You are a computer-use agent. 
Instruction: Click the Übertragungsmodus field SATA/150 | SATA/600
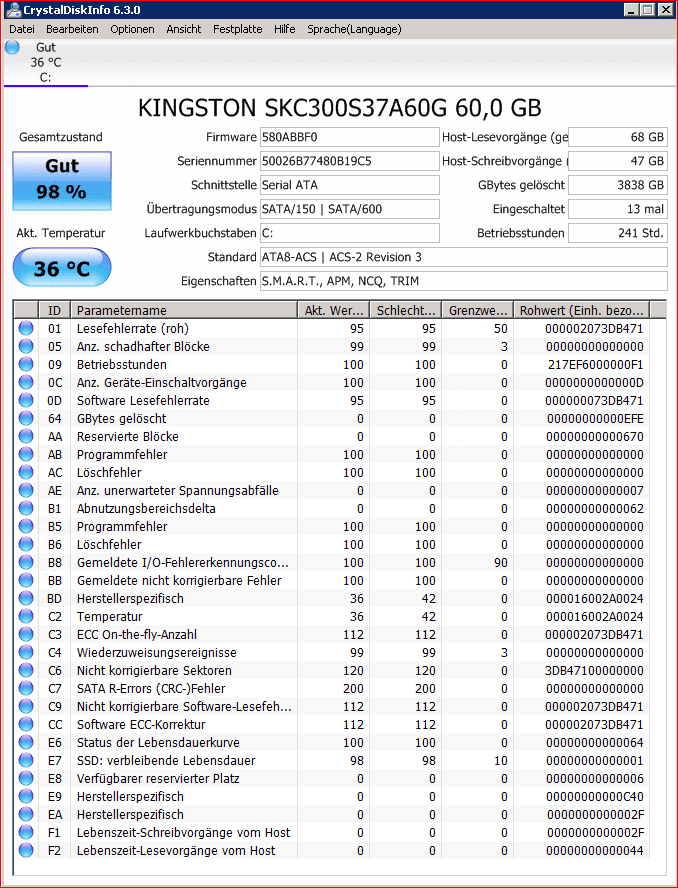[349, 209]
